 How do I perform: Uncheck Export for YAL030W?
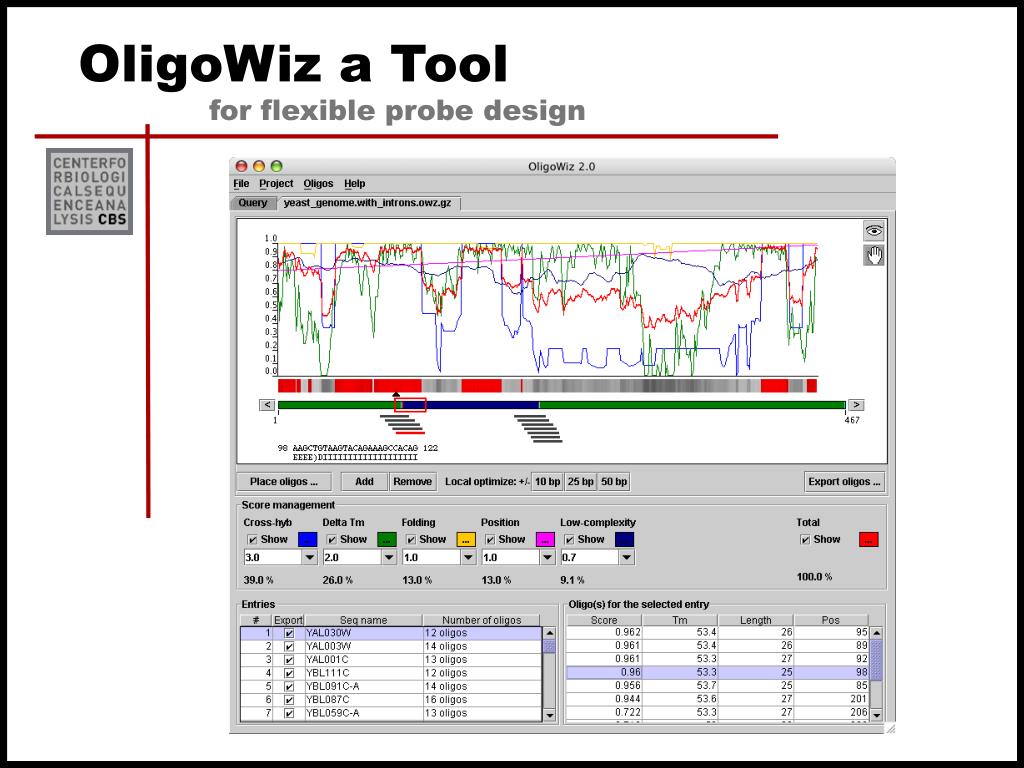pos(289,633)
